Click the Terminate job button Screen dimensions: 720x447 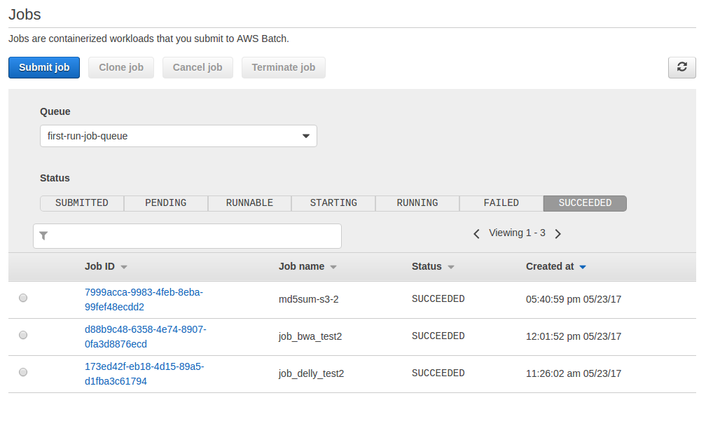point(283,68)
